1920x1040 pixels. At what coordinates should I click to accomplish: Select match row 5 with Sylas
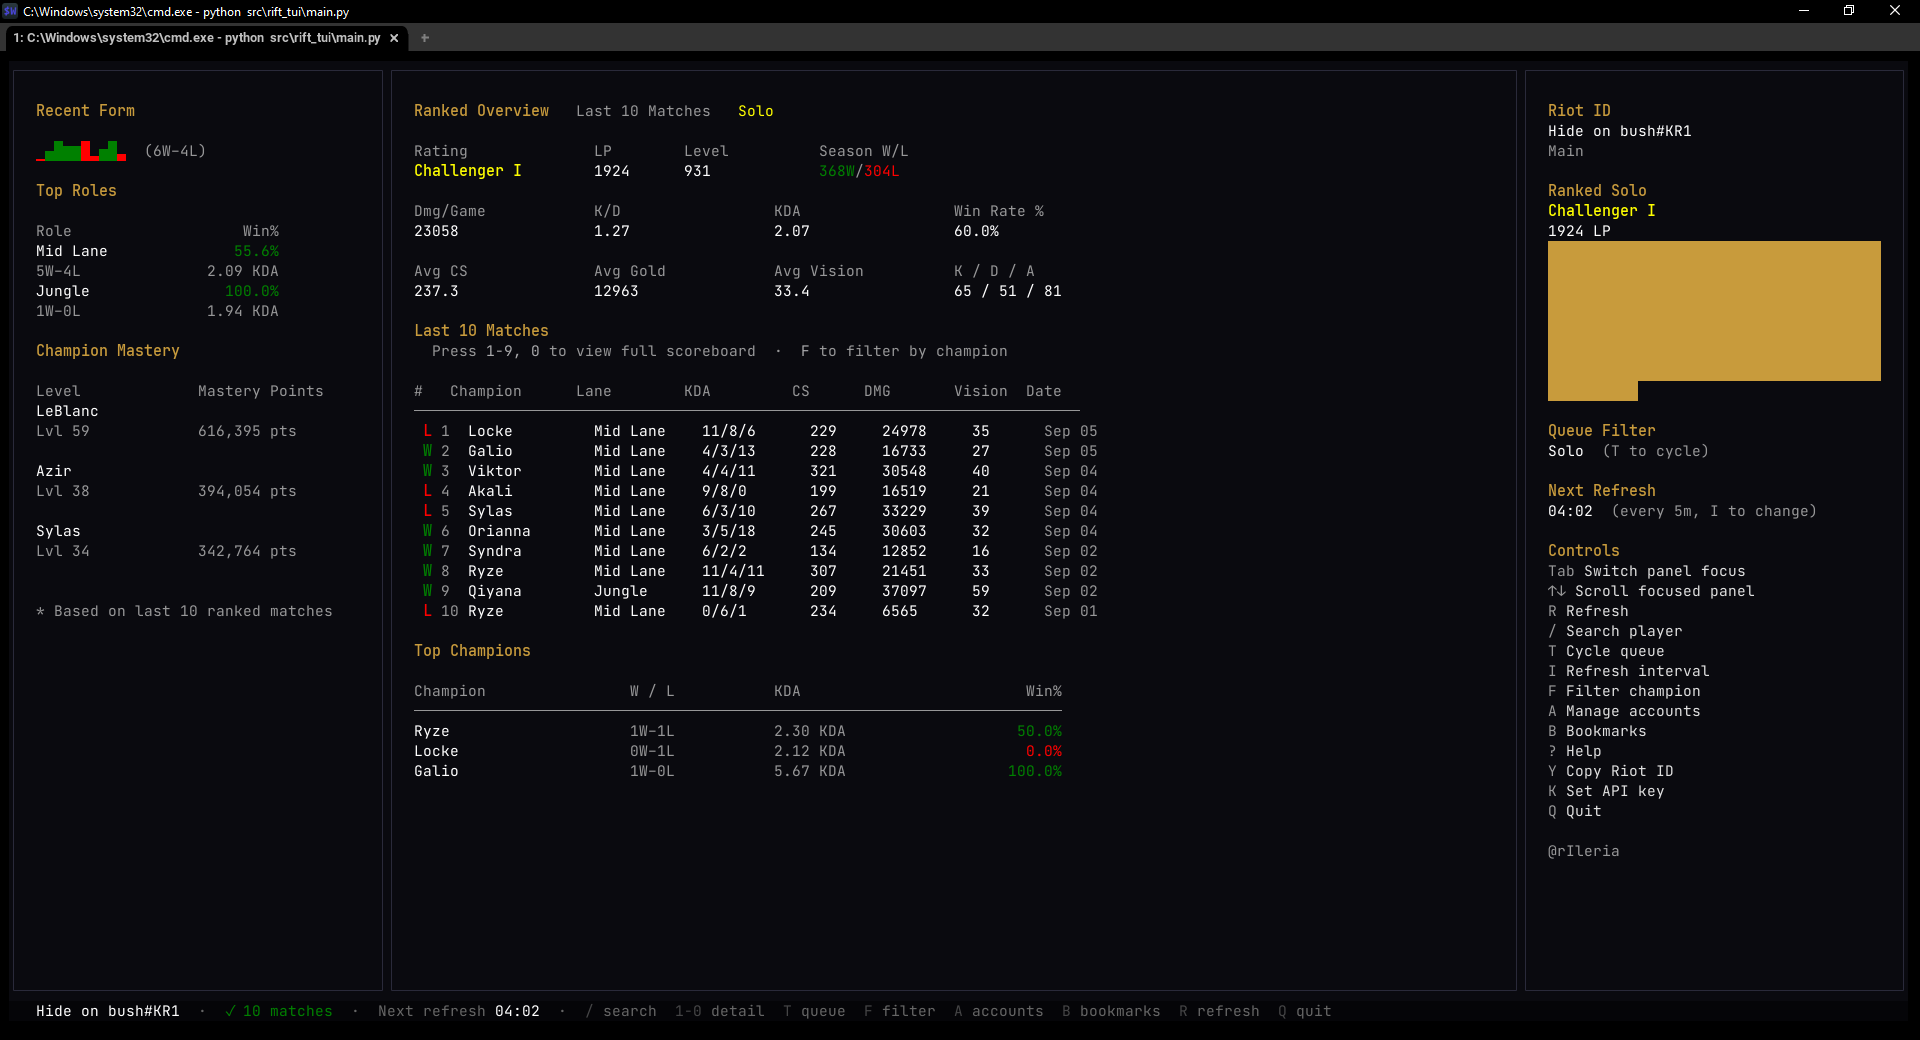tap(760, 511)
